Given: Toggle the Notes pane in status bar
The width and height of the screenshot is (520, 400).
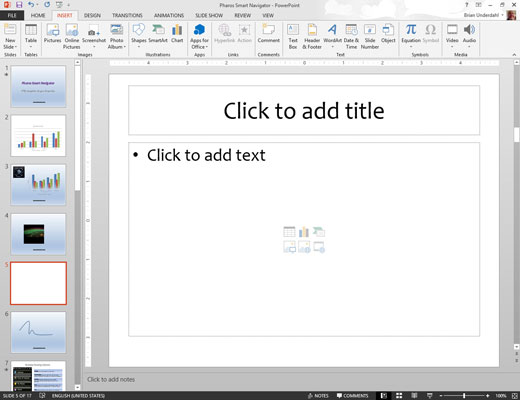Looking at the screenshot, I should [x=318, y=396].
